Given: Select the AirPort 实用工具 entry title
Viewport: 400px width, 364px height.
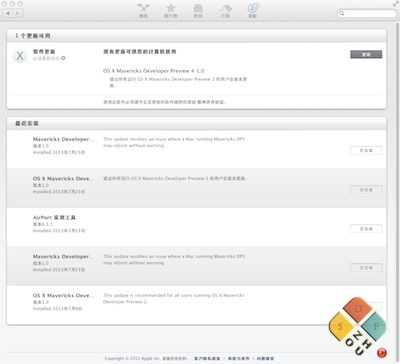Looking at the screenshot, I should [54, 217].
